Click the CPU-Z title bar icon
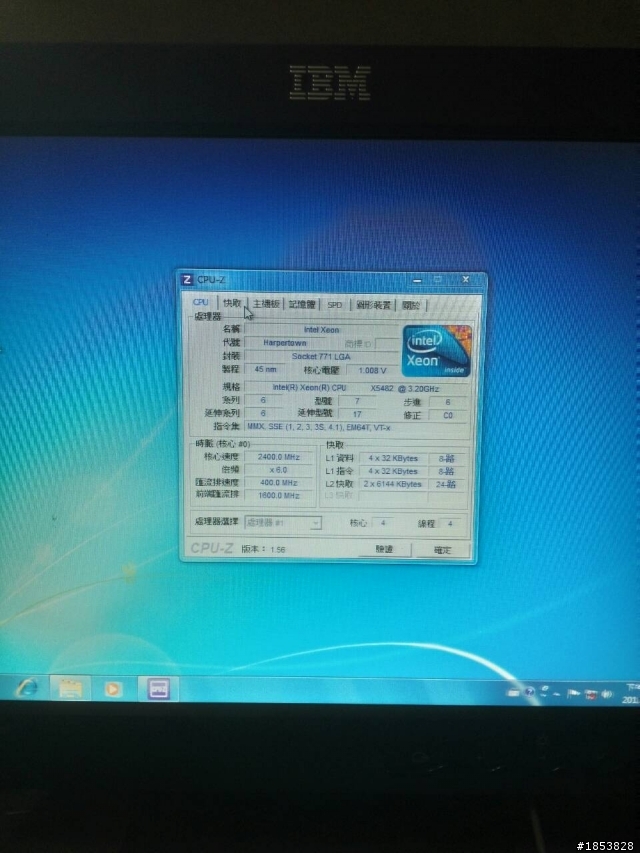The image size is (640, 854). [187, 280]
